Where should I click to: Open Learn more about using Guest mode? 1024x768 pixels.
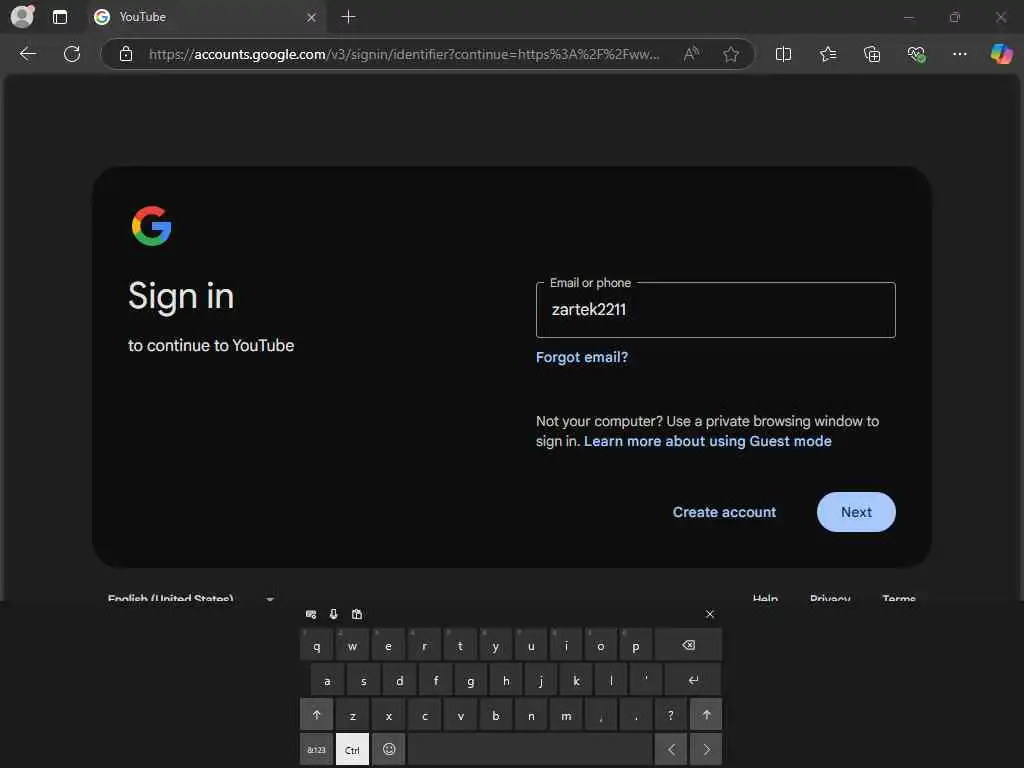[707, 441]
